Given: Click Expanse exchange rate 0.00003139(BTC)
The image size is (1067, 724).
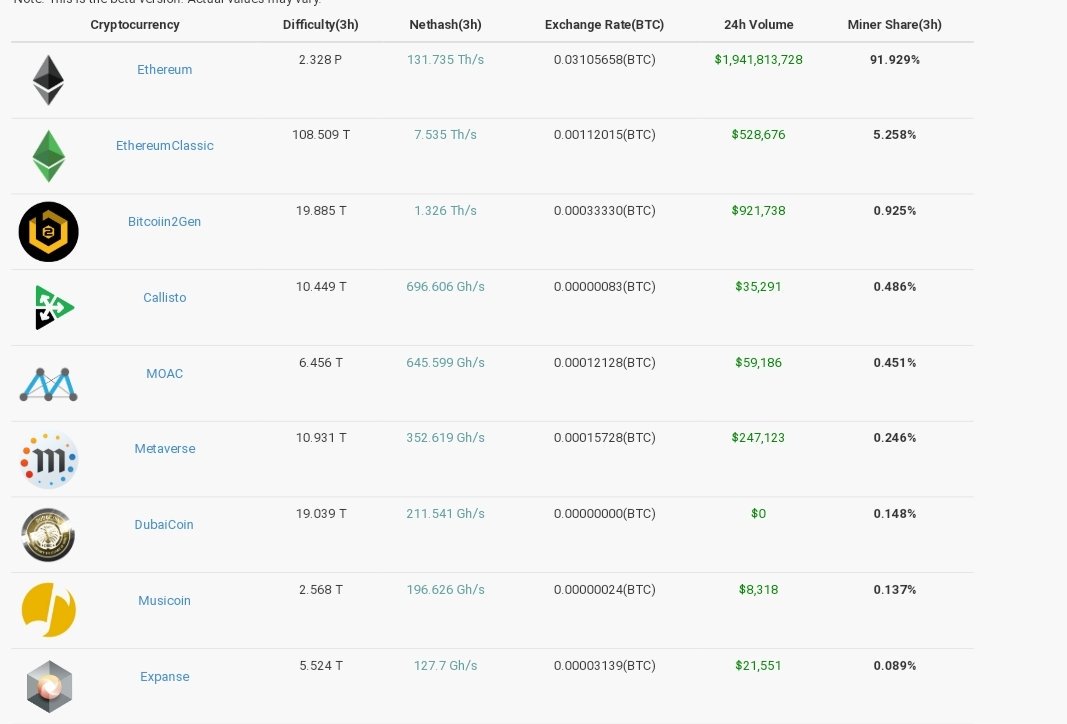Looking at the screenshot, I should 605,665.
